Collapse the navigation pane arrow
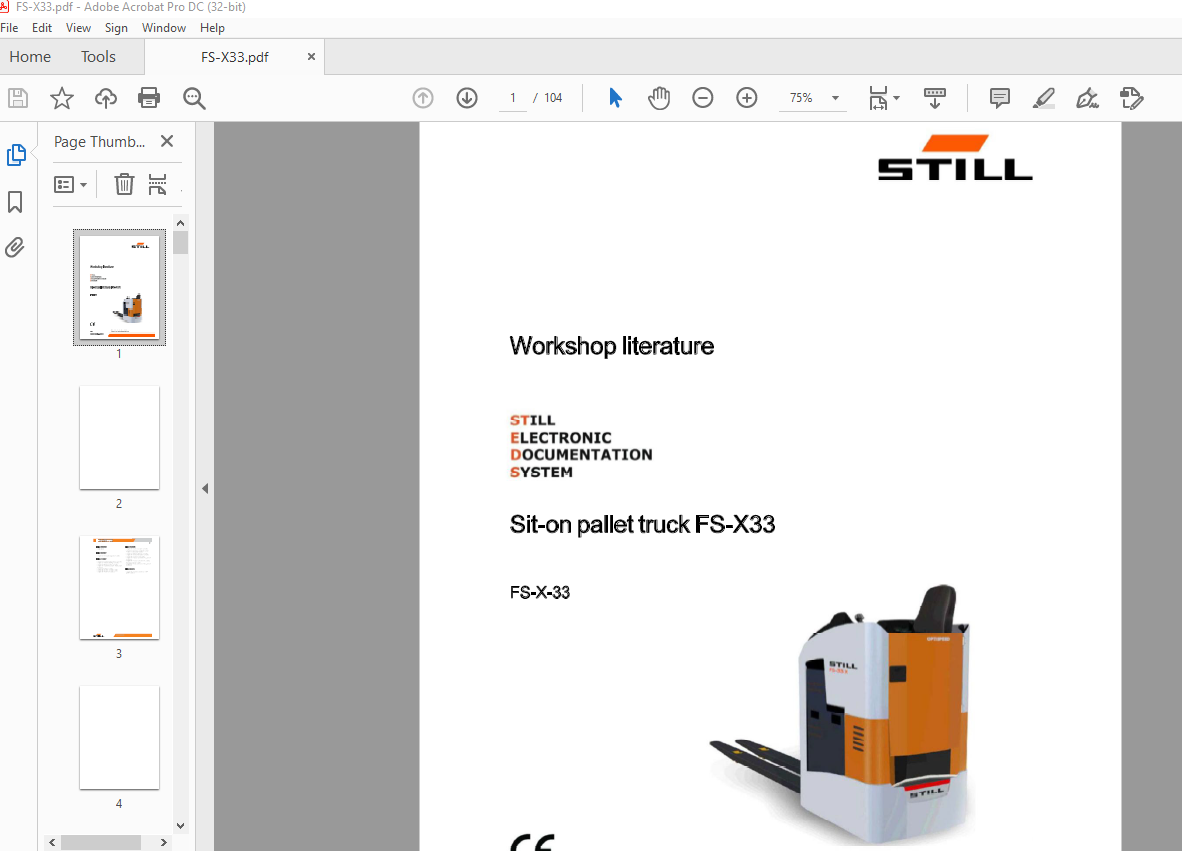 (205, 488)
